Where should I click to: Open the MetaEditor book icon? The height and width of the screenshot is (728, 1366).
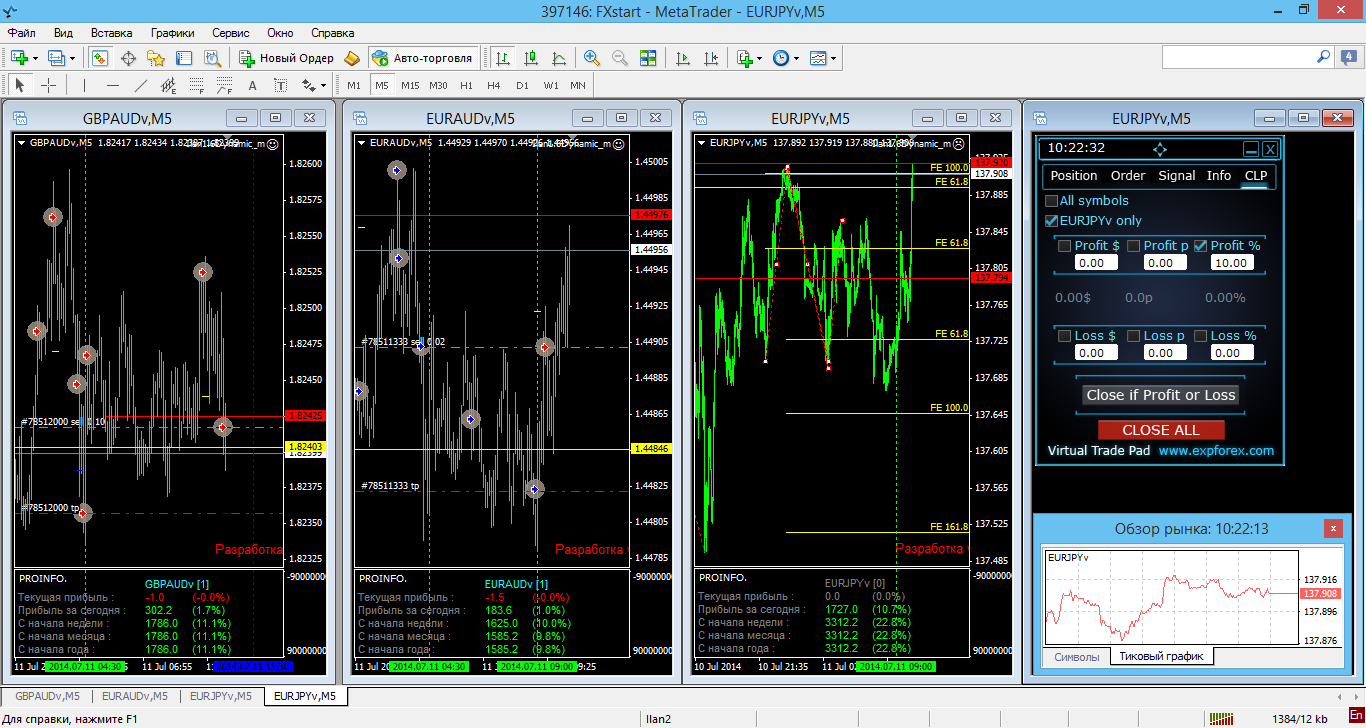click(x=351, y=58)
